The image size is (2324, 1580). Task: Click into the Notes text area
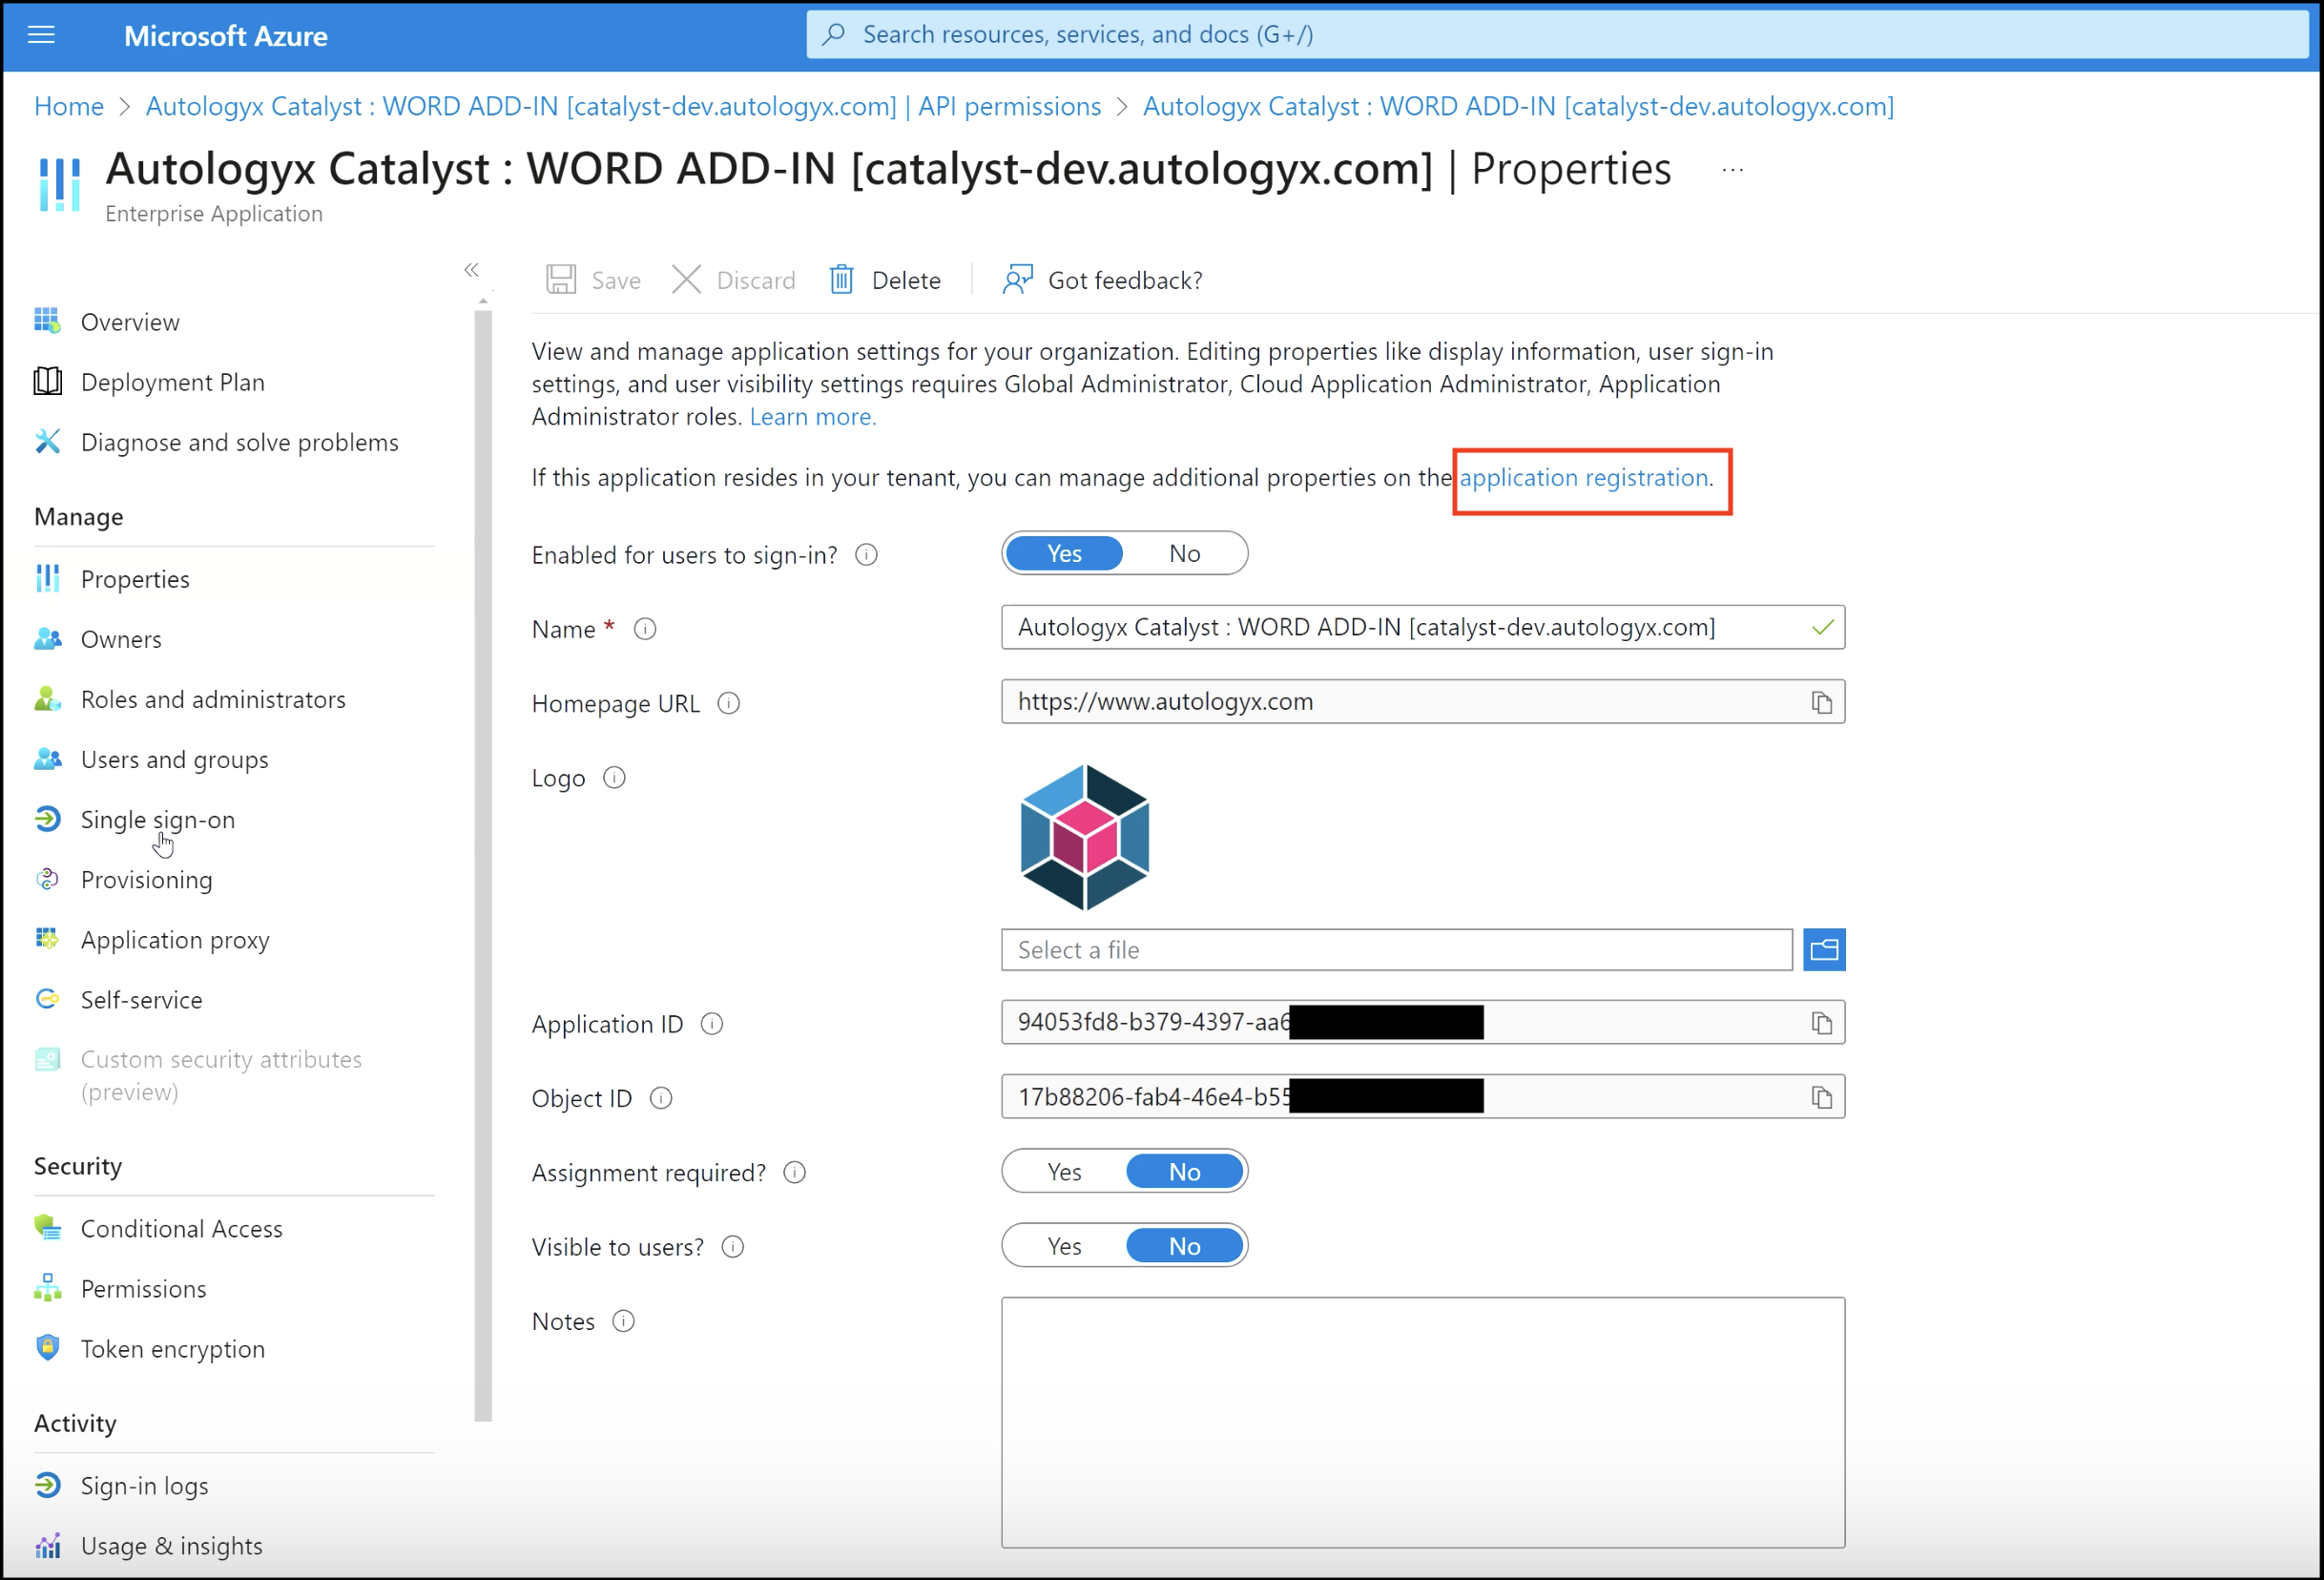pyautogui.click(x=1422, y=1422)
